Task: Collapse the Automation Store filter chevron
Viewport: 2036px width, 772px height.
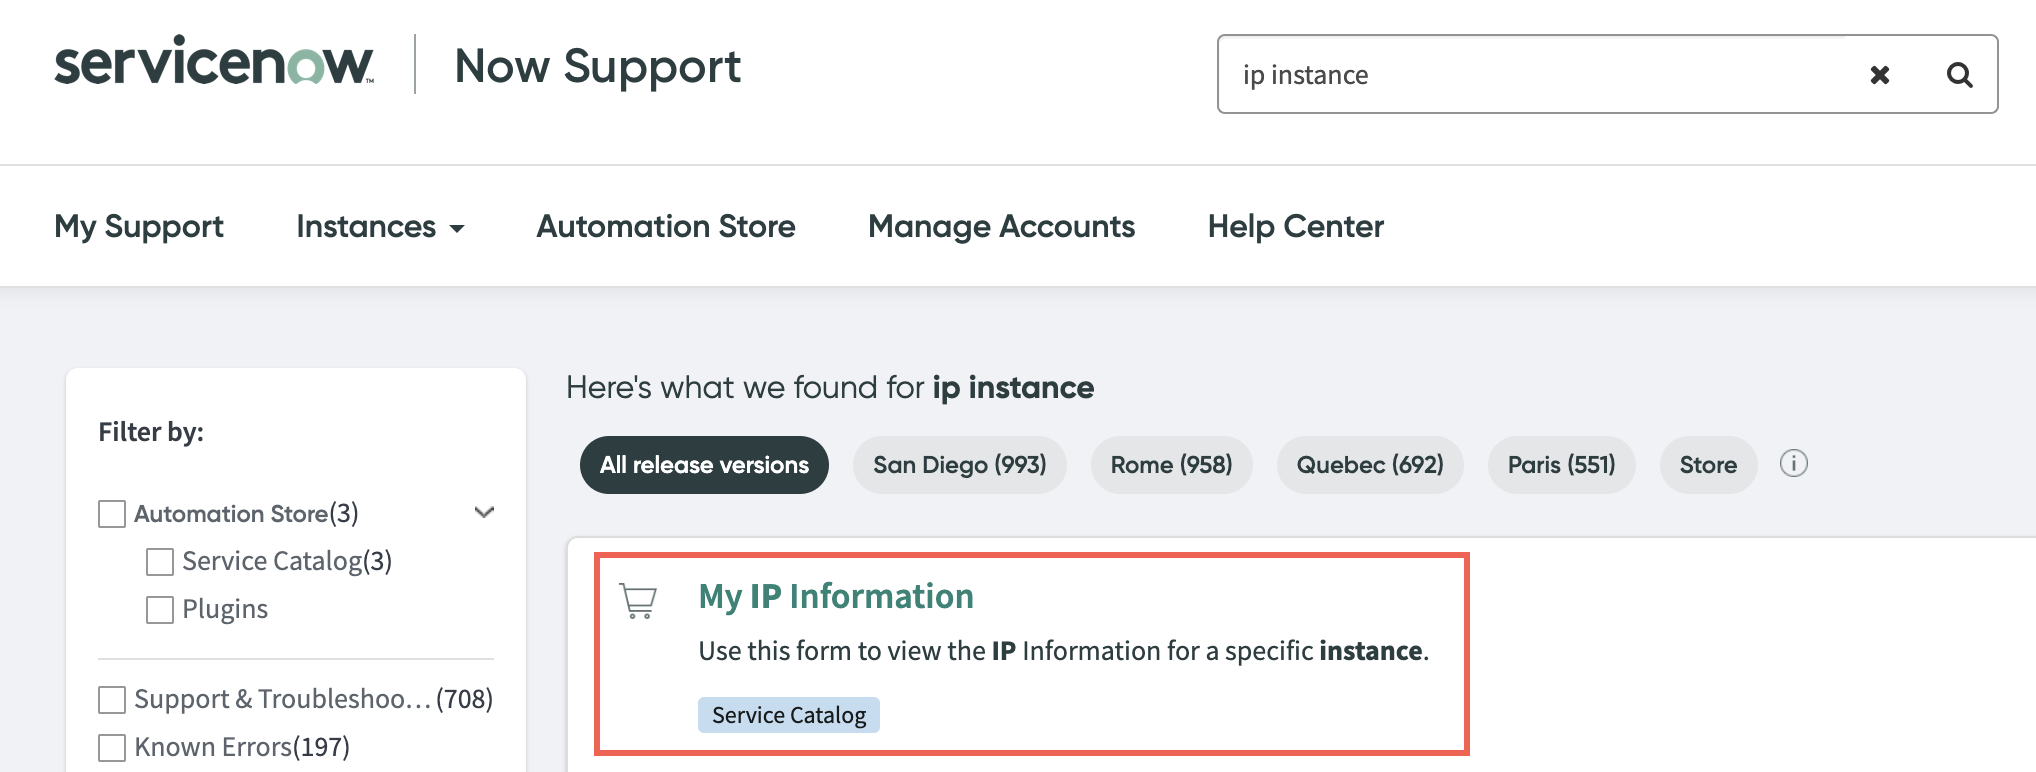Action: [485, 513]
